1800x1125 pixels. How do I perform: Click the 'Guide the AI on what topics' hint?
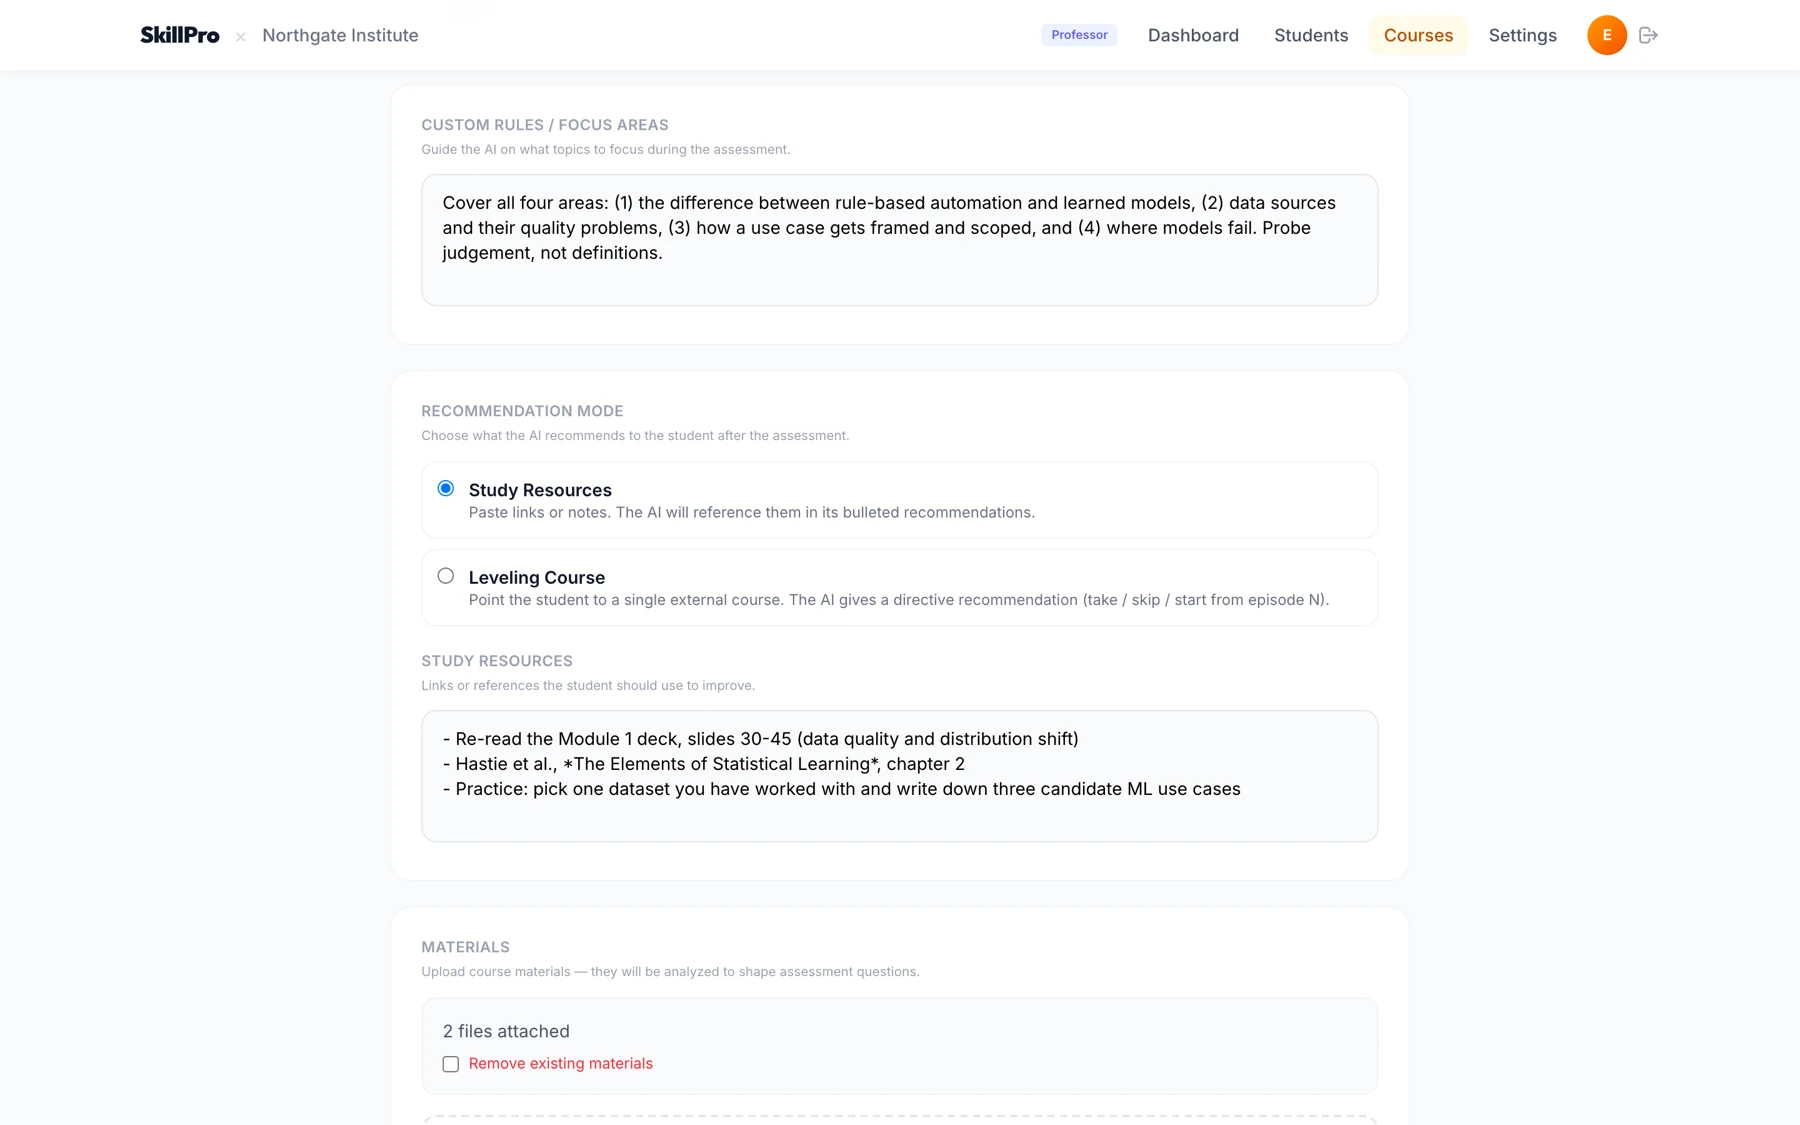[605, 150]
